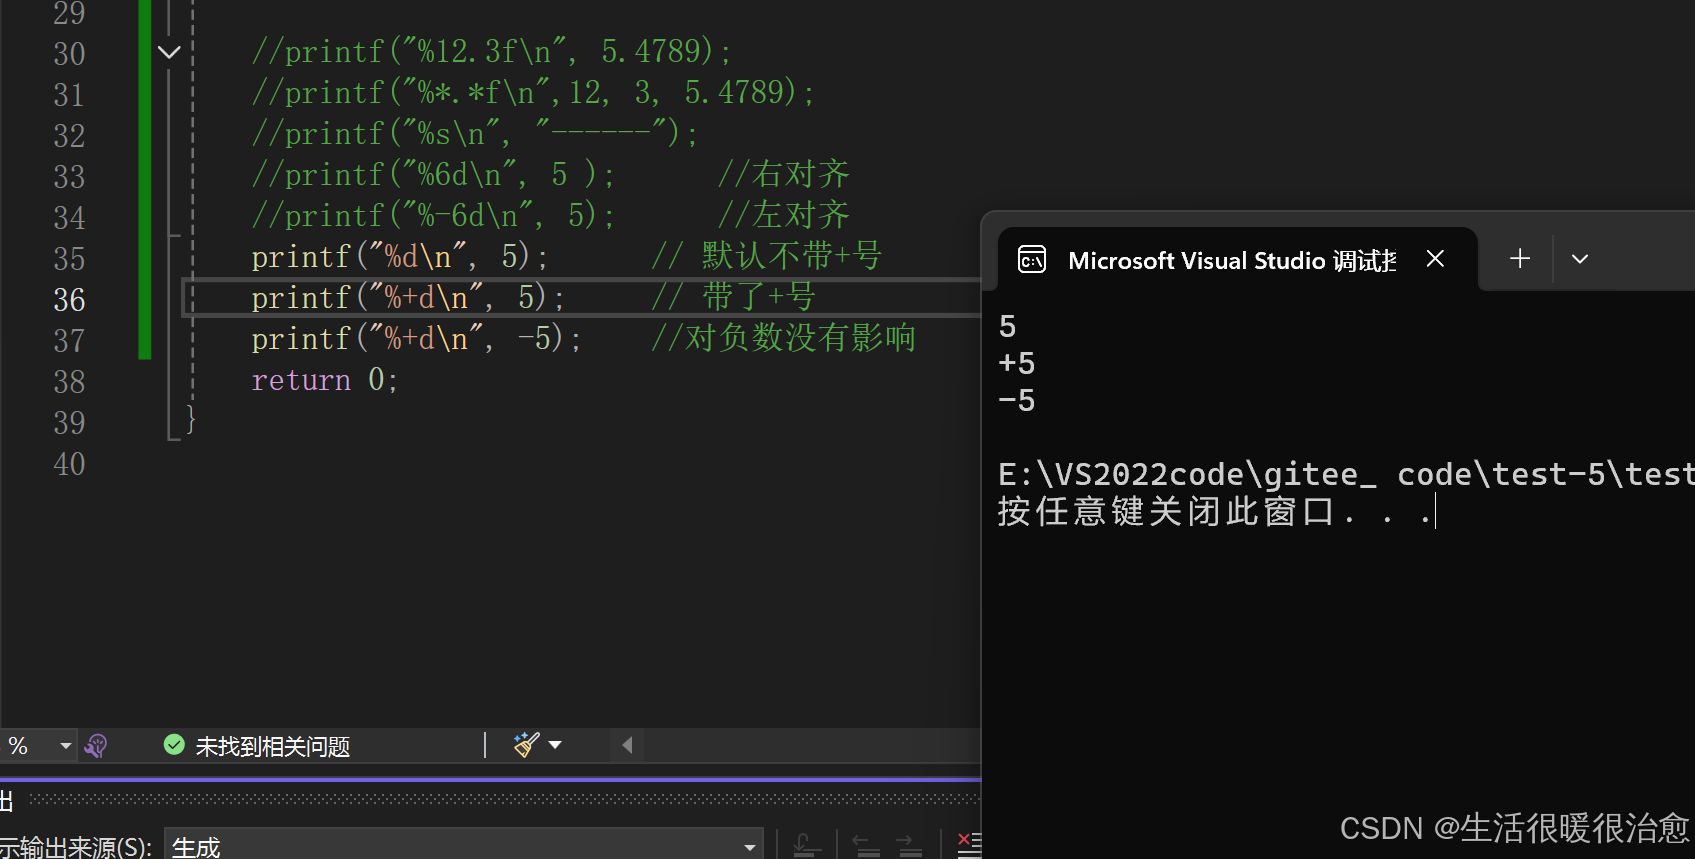The width and height of the screenshot is (1695, 859).
Task: Click the commented line with %*.*f format
Action: tap(533, 93)
